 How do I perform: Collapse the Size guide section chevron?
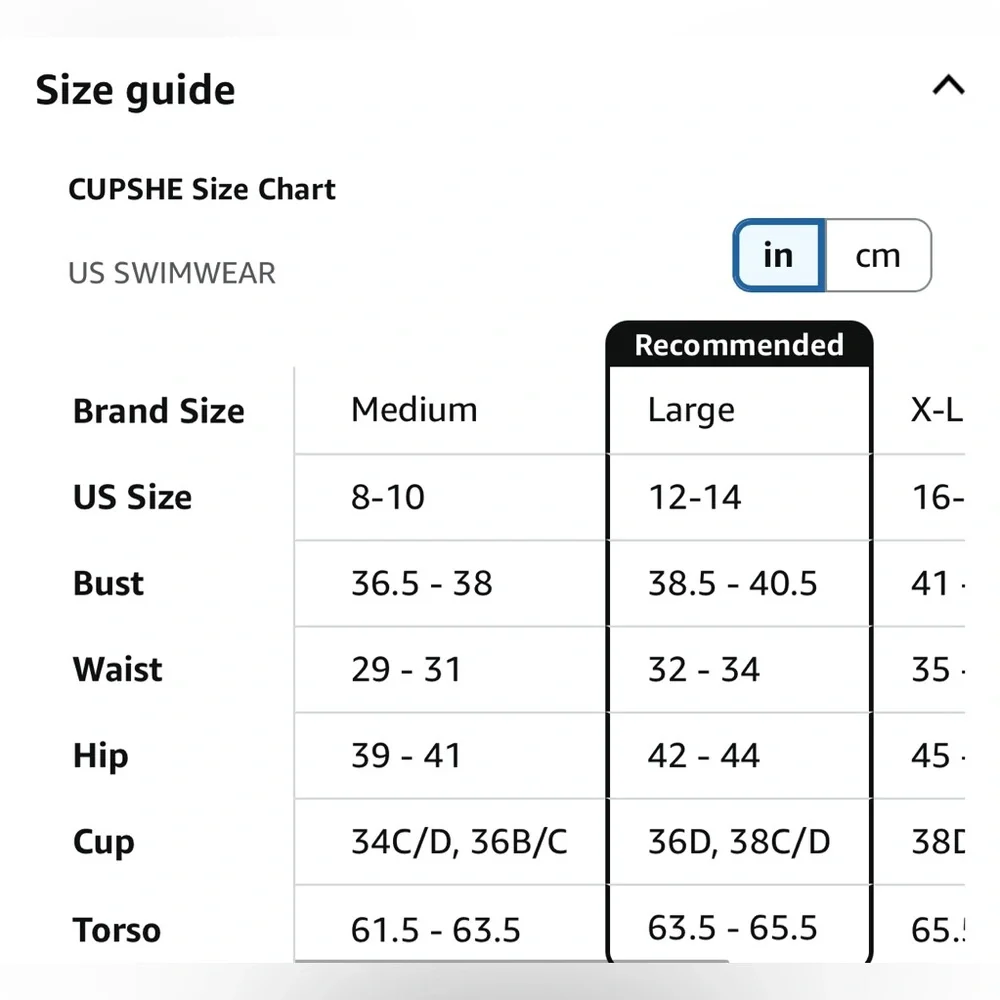tap(948, 85)
